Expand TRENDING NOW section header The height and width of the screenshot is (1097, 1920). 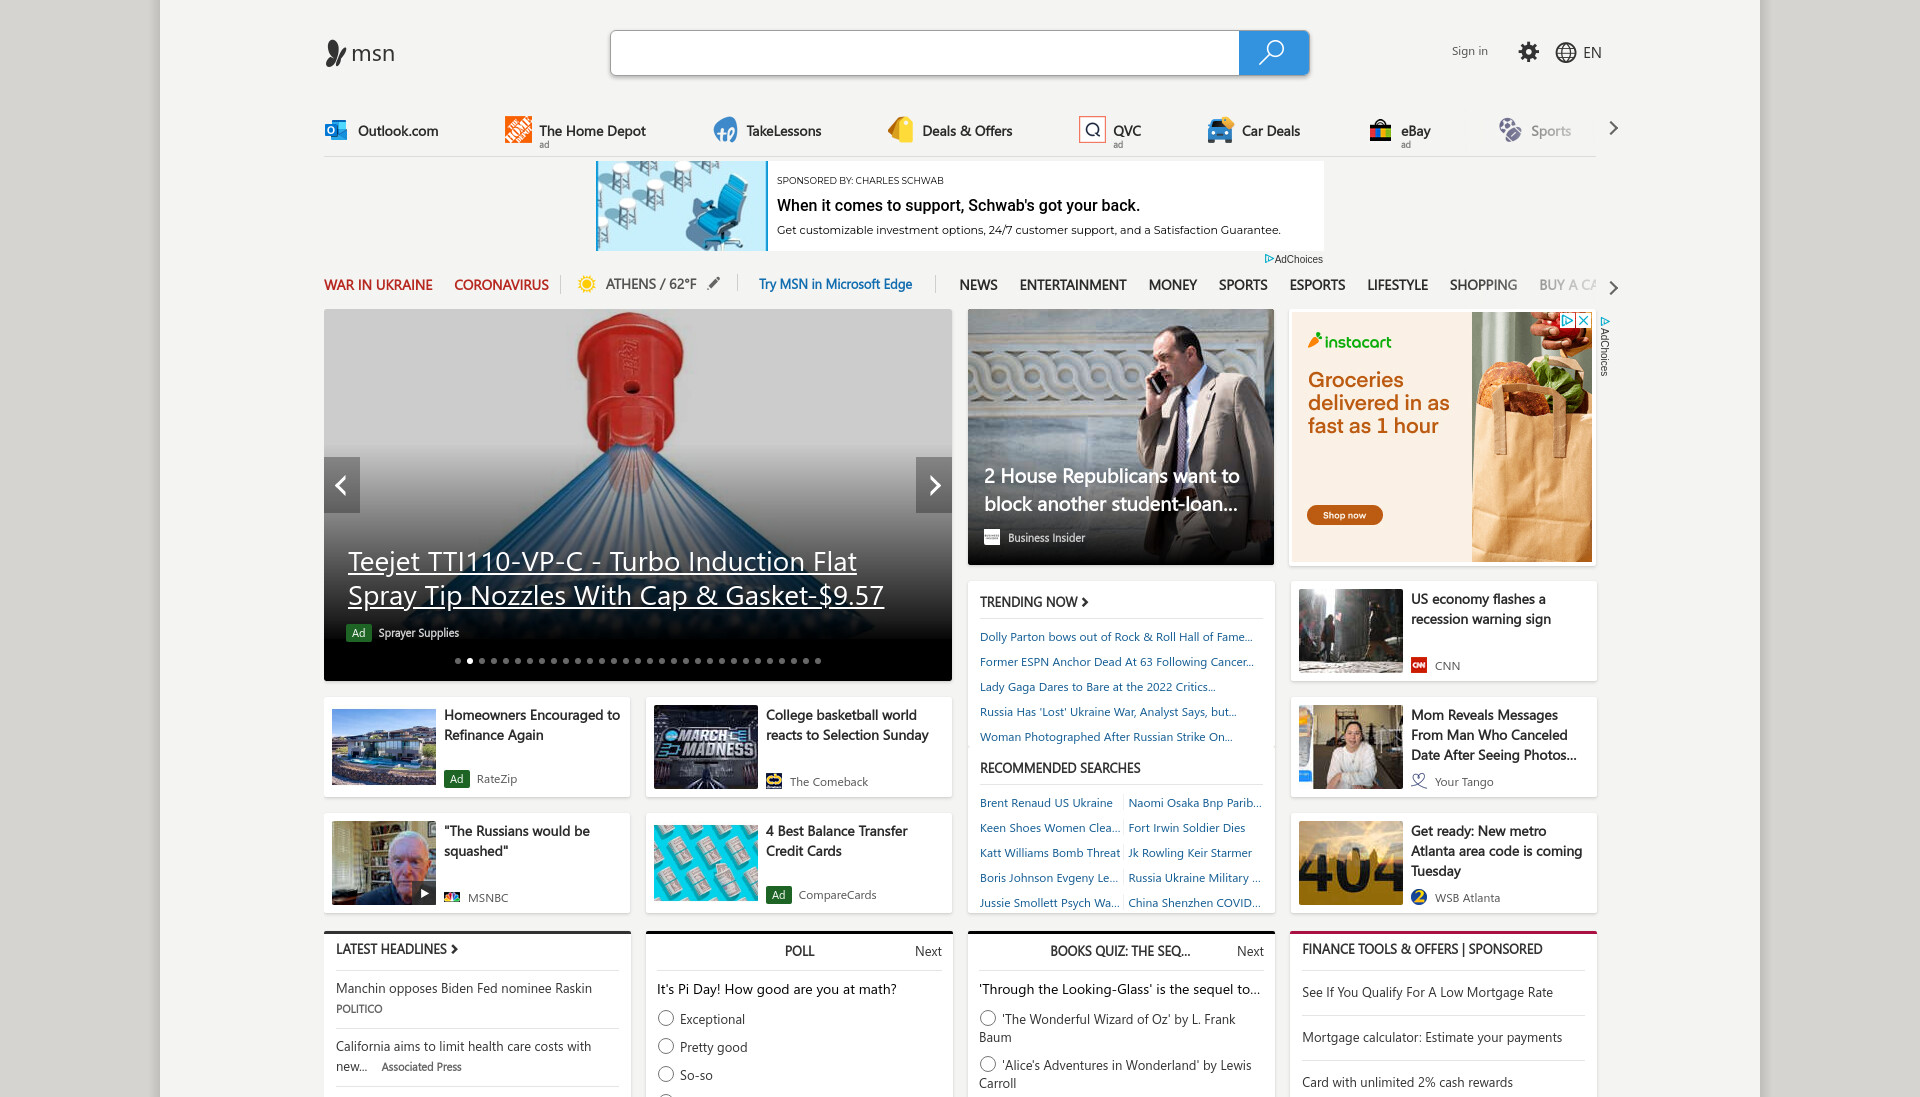[x=1034, y=602]
